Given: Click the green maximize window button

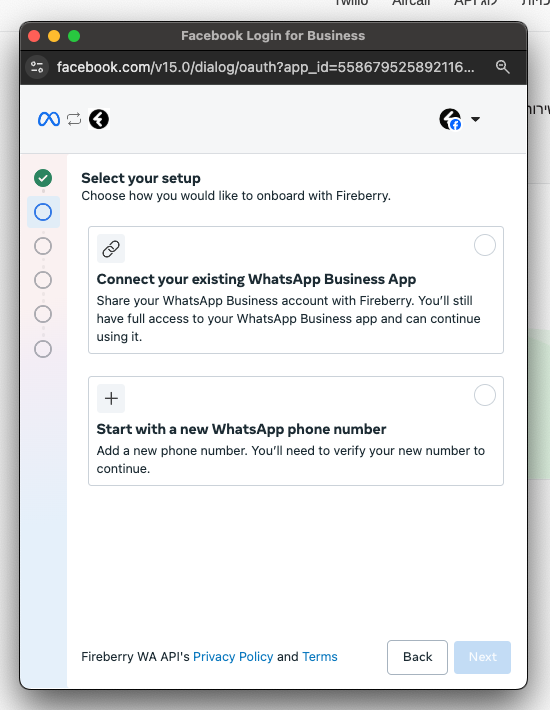Looking at the screenshot, I should tap(74, 36).
